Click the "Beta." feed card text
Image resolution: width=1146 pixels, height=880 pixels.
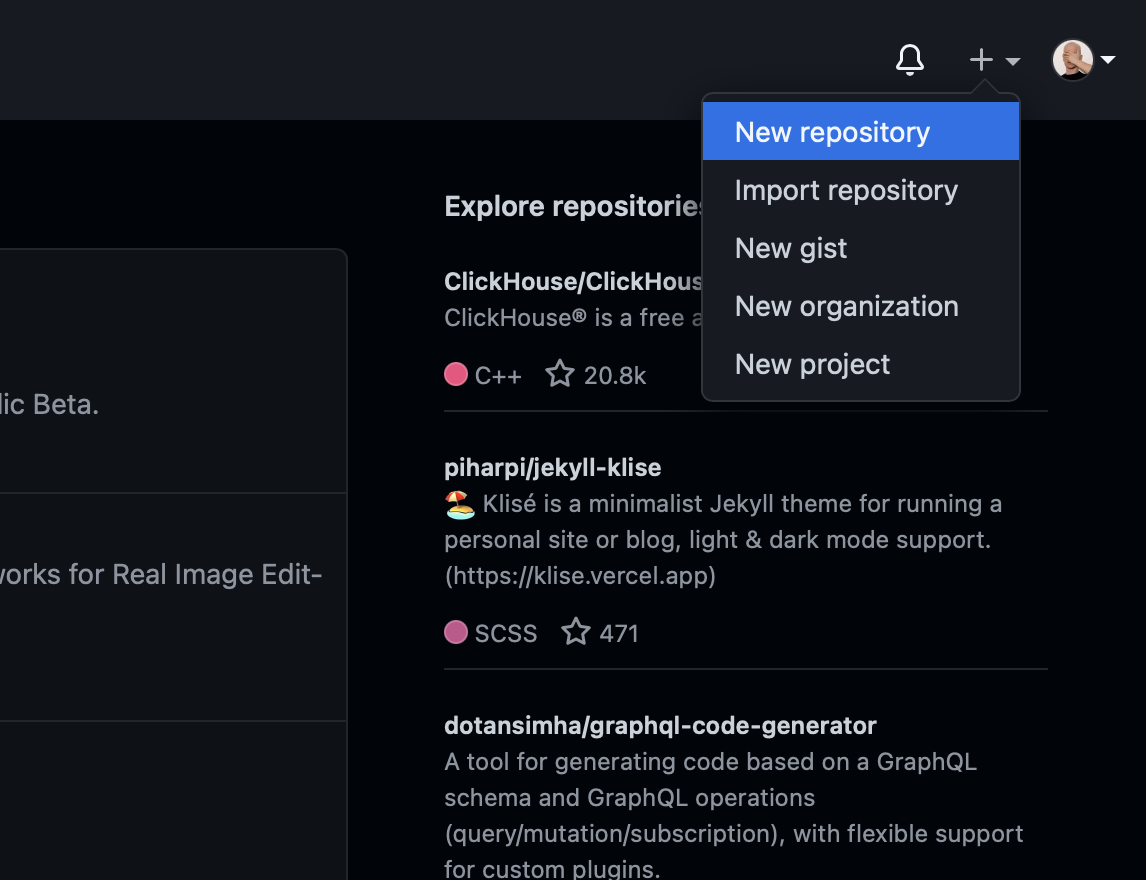64,404
